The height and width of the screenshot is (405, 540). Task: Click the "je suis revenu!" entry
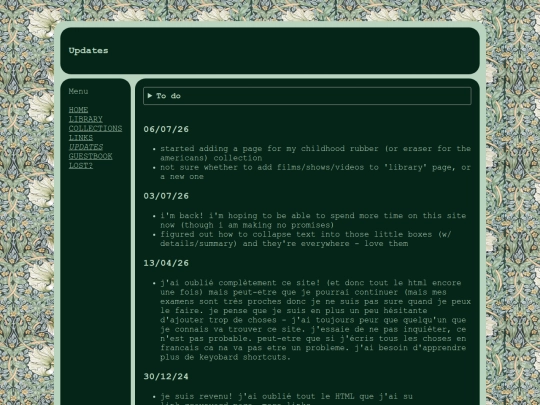[x=287, y=399]
